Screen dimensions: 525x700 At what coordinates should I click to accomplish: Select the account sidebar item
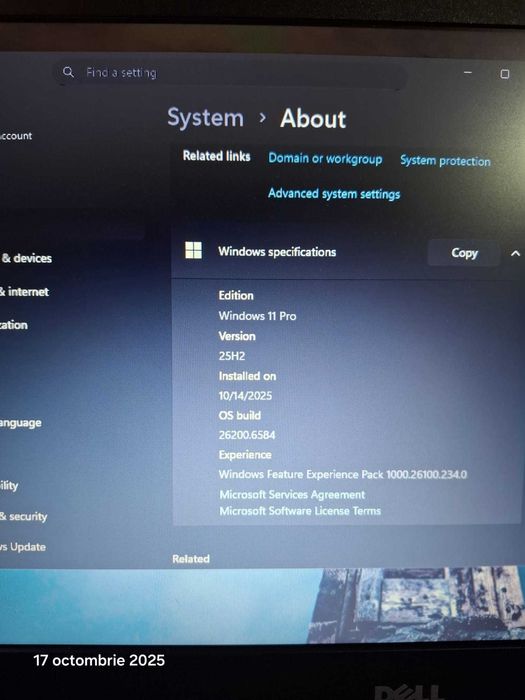coord(16,136)
